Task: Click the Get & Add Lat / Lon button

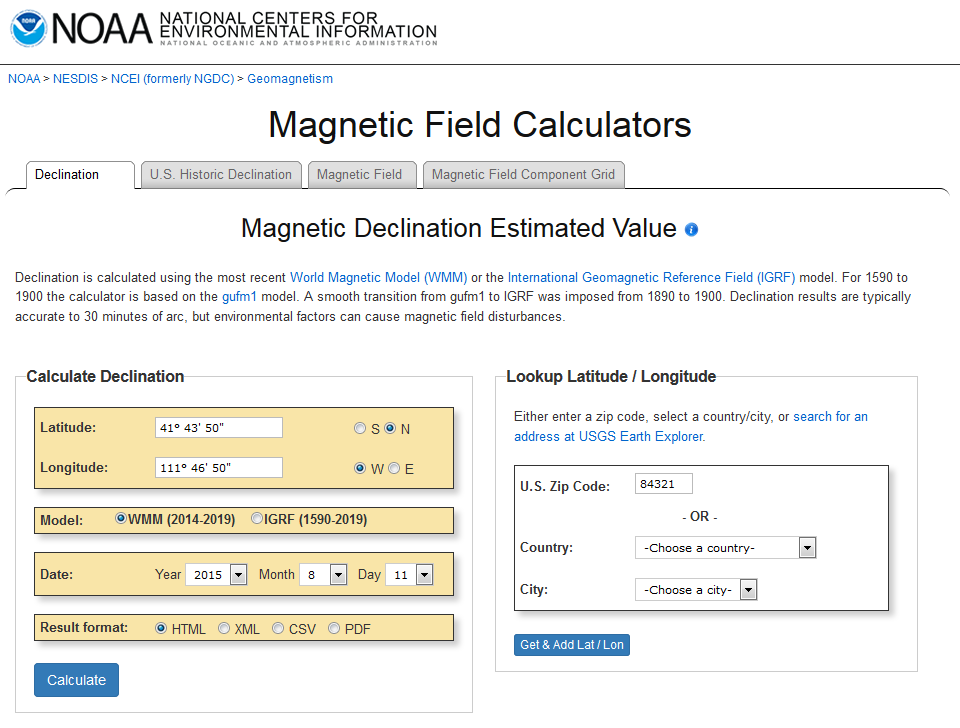Action: (572, 645)
